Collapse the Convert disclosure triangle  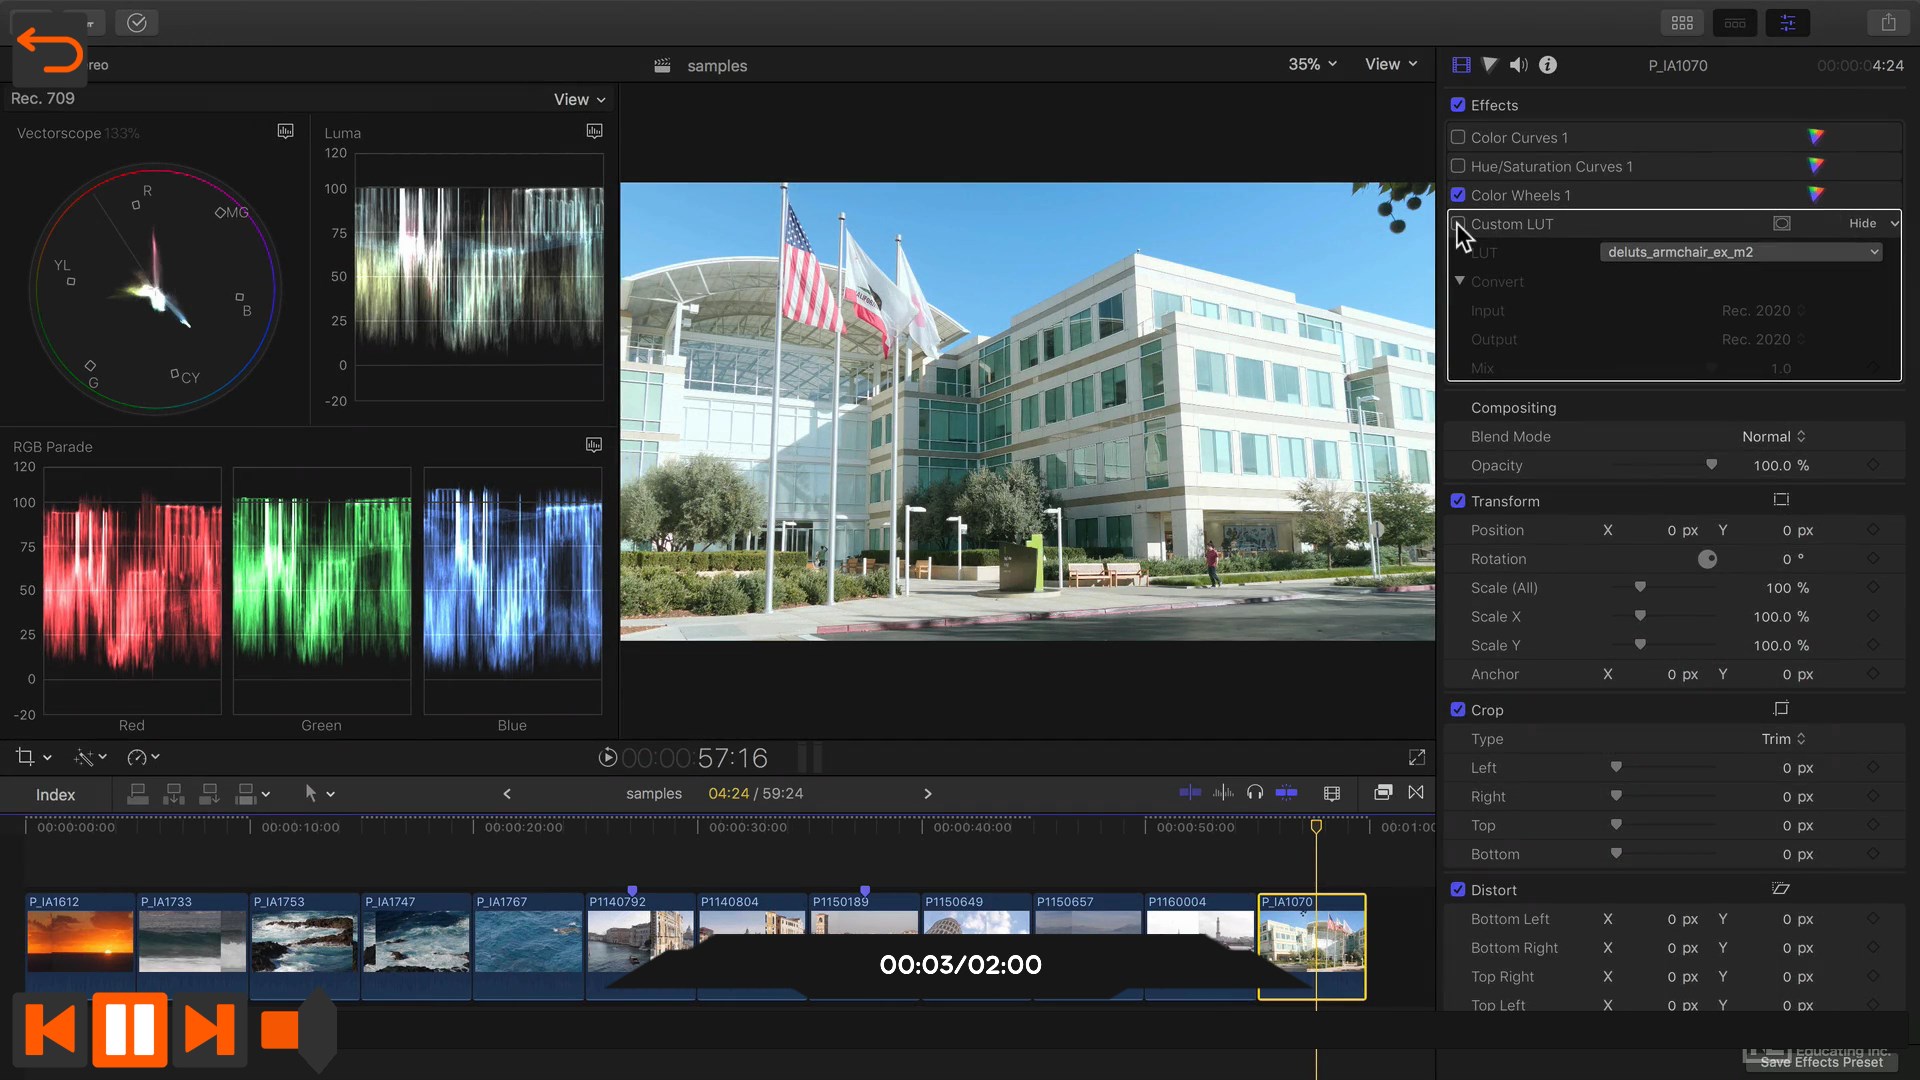1460,281
